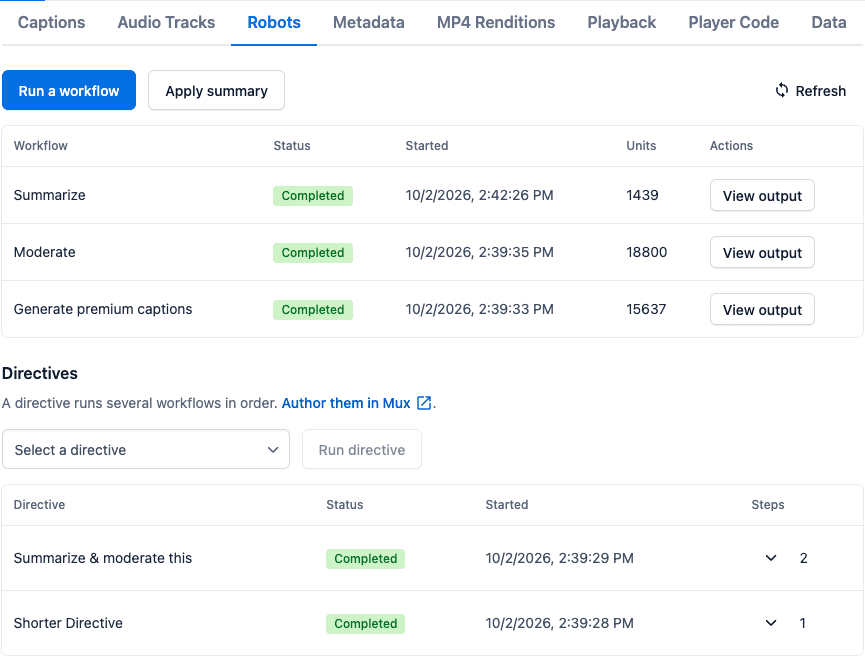The width and height of the screenshot is (865, 657).
Task: Open the MP4 Renditions tab
Action: pos(496,23)
